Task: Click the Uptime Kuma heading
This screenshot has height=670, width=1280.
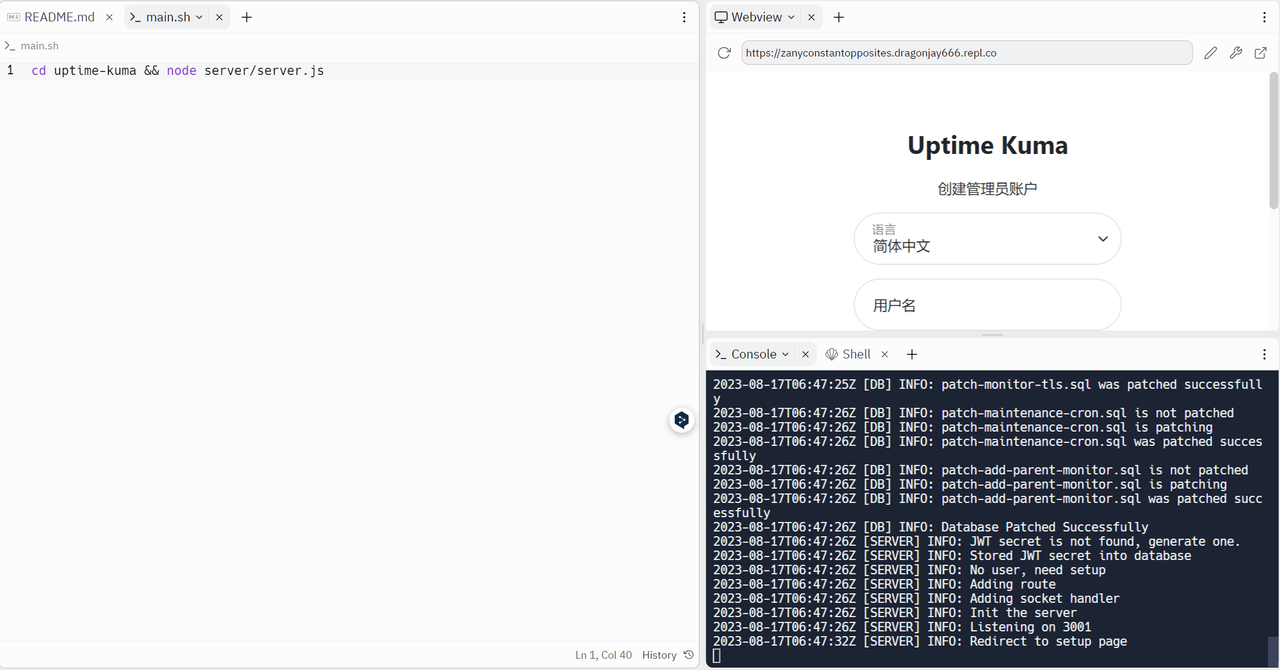Action: (x=987, y=145)
